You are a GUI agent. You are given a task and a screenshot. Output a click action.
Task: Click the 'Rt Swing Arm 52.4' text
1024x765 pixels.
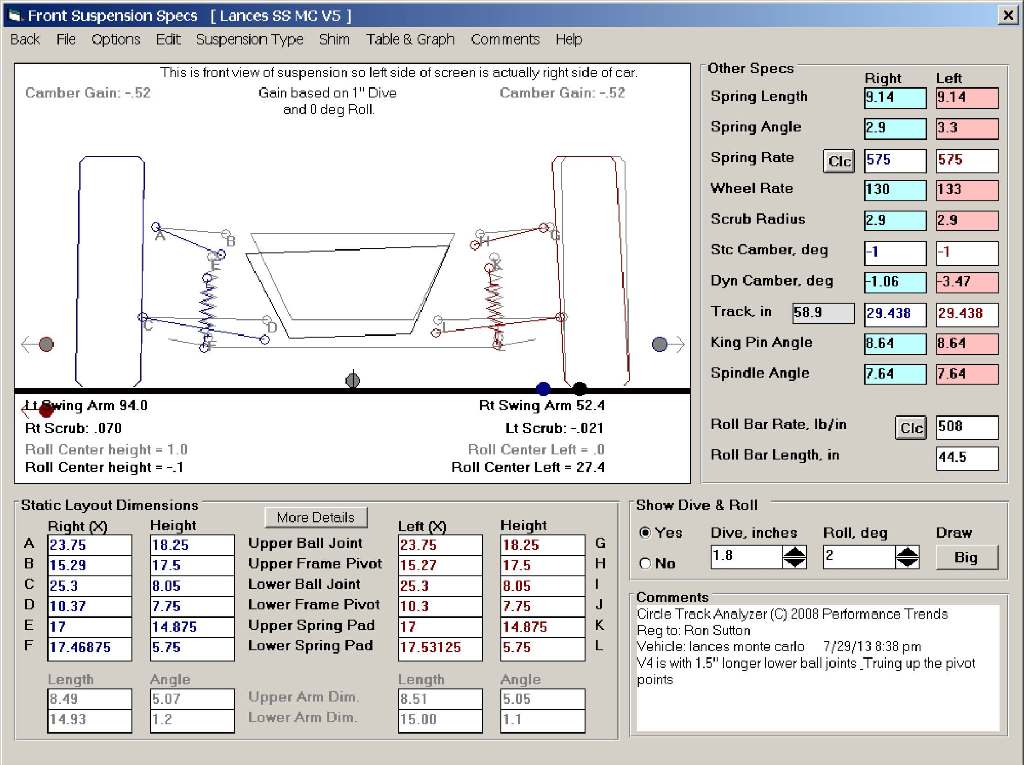point(542,406)
